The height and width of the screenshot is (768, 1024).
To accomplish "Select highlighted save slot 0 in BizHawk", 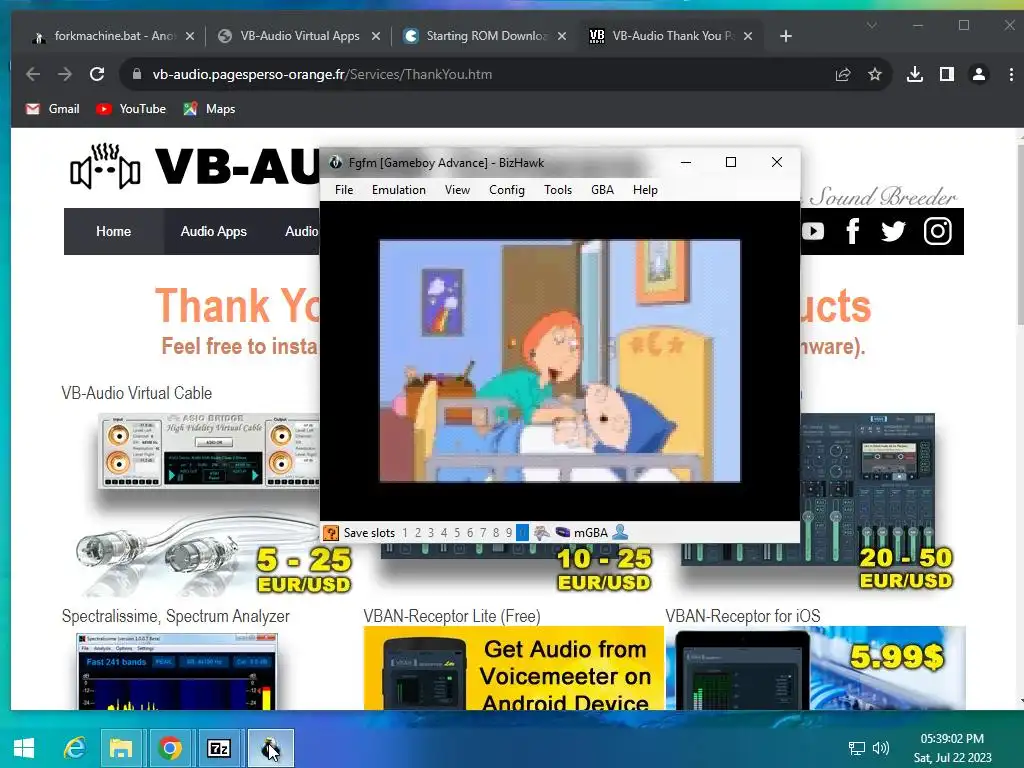I will (522, 533).
